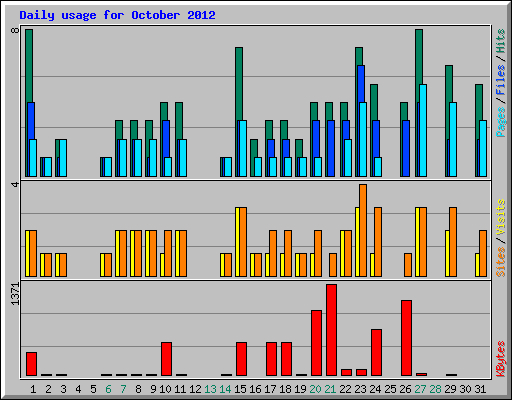
Task: Click day label '18' on the x-axis
Action: pos(285,389)
